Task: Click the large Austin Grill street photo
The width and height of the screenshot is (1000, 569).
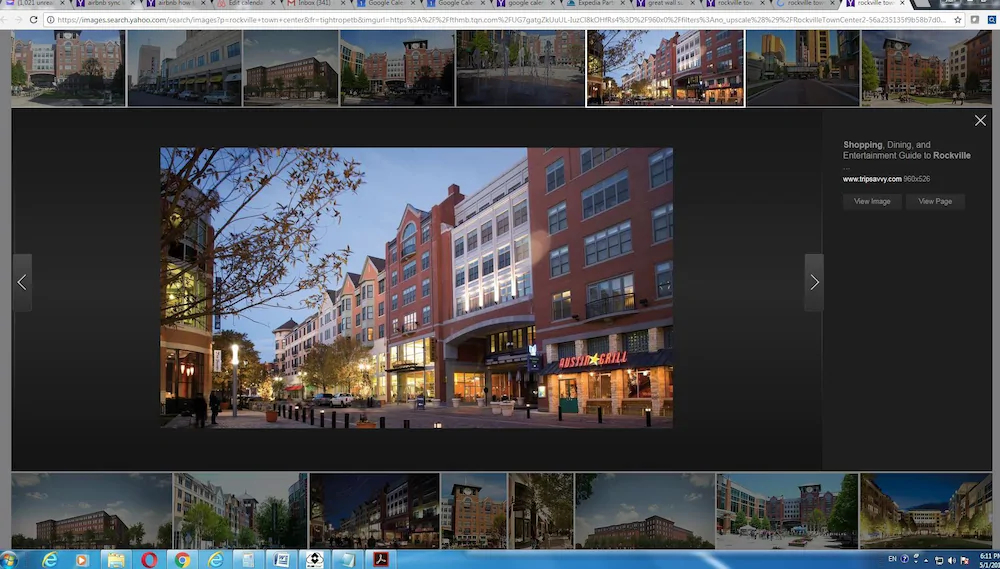Action: pyautogui.click(x=416, y=288)
